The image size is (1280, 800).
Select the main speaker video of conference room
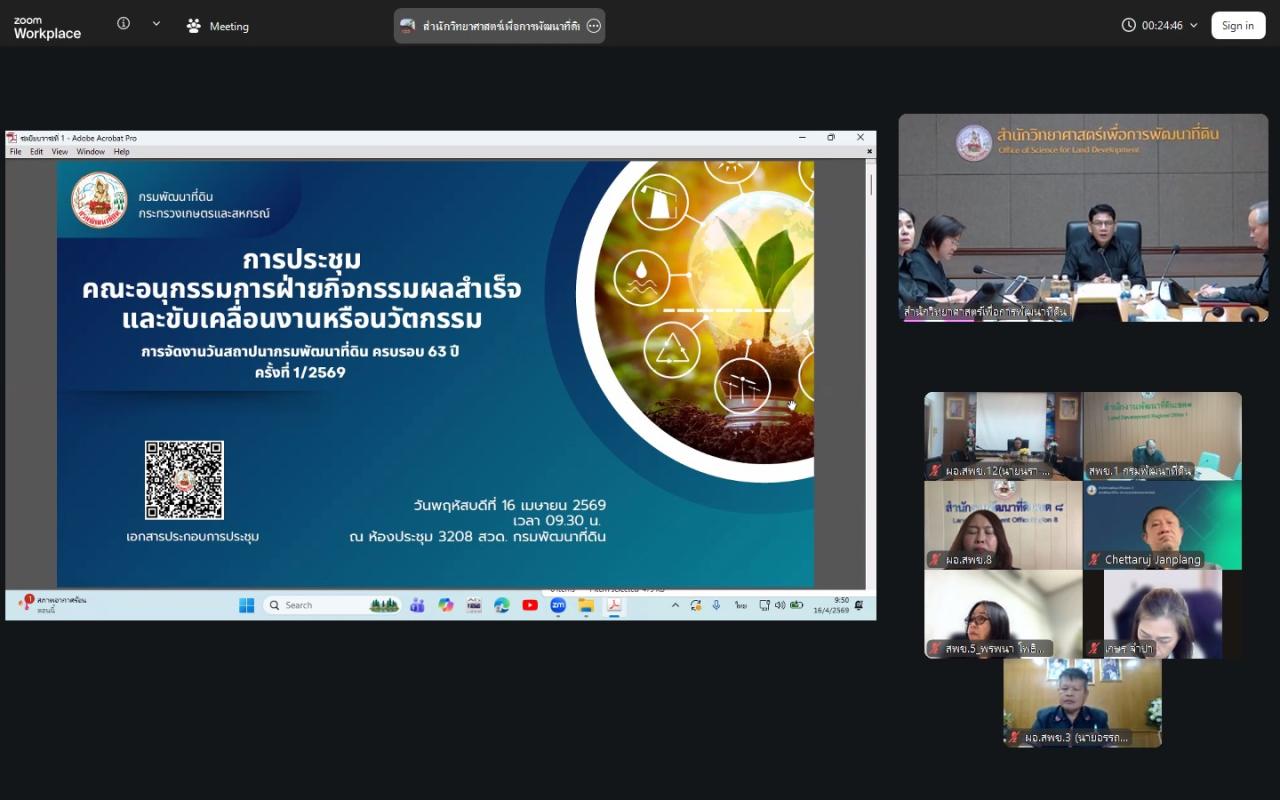(1083, 217)
